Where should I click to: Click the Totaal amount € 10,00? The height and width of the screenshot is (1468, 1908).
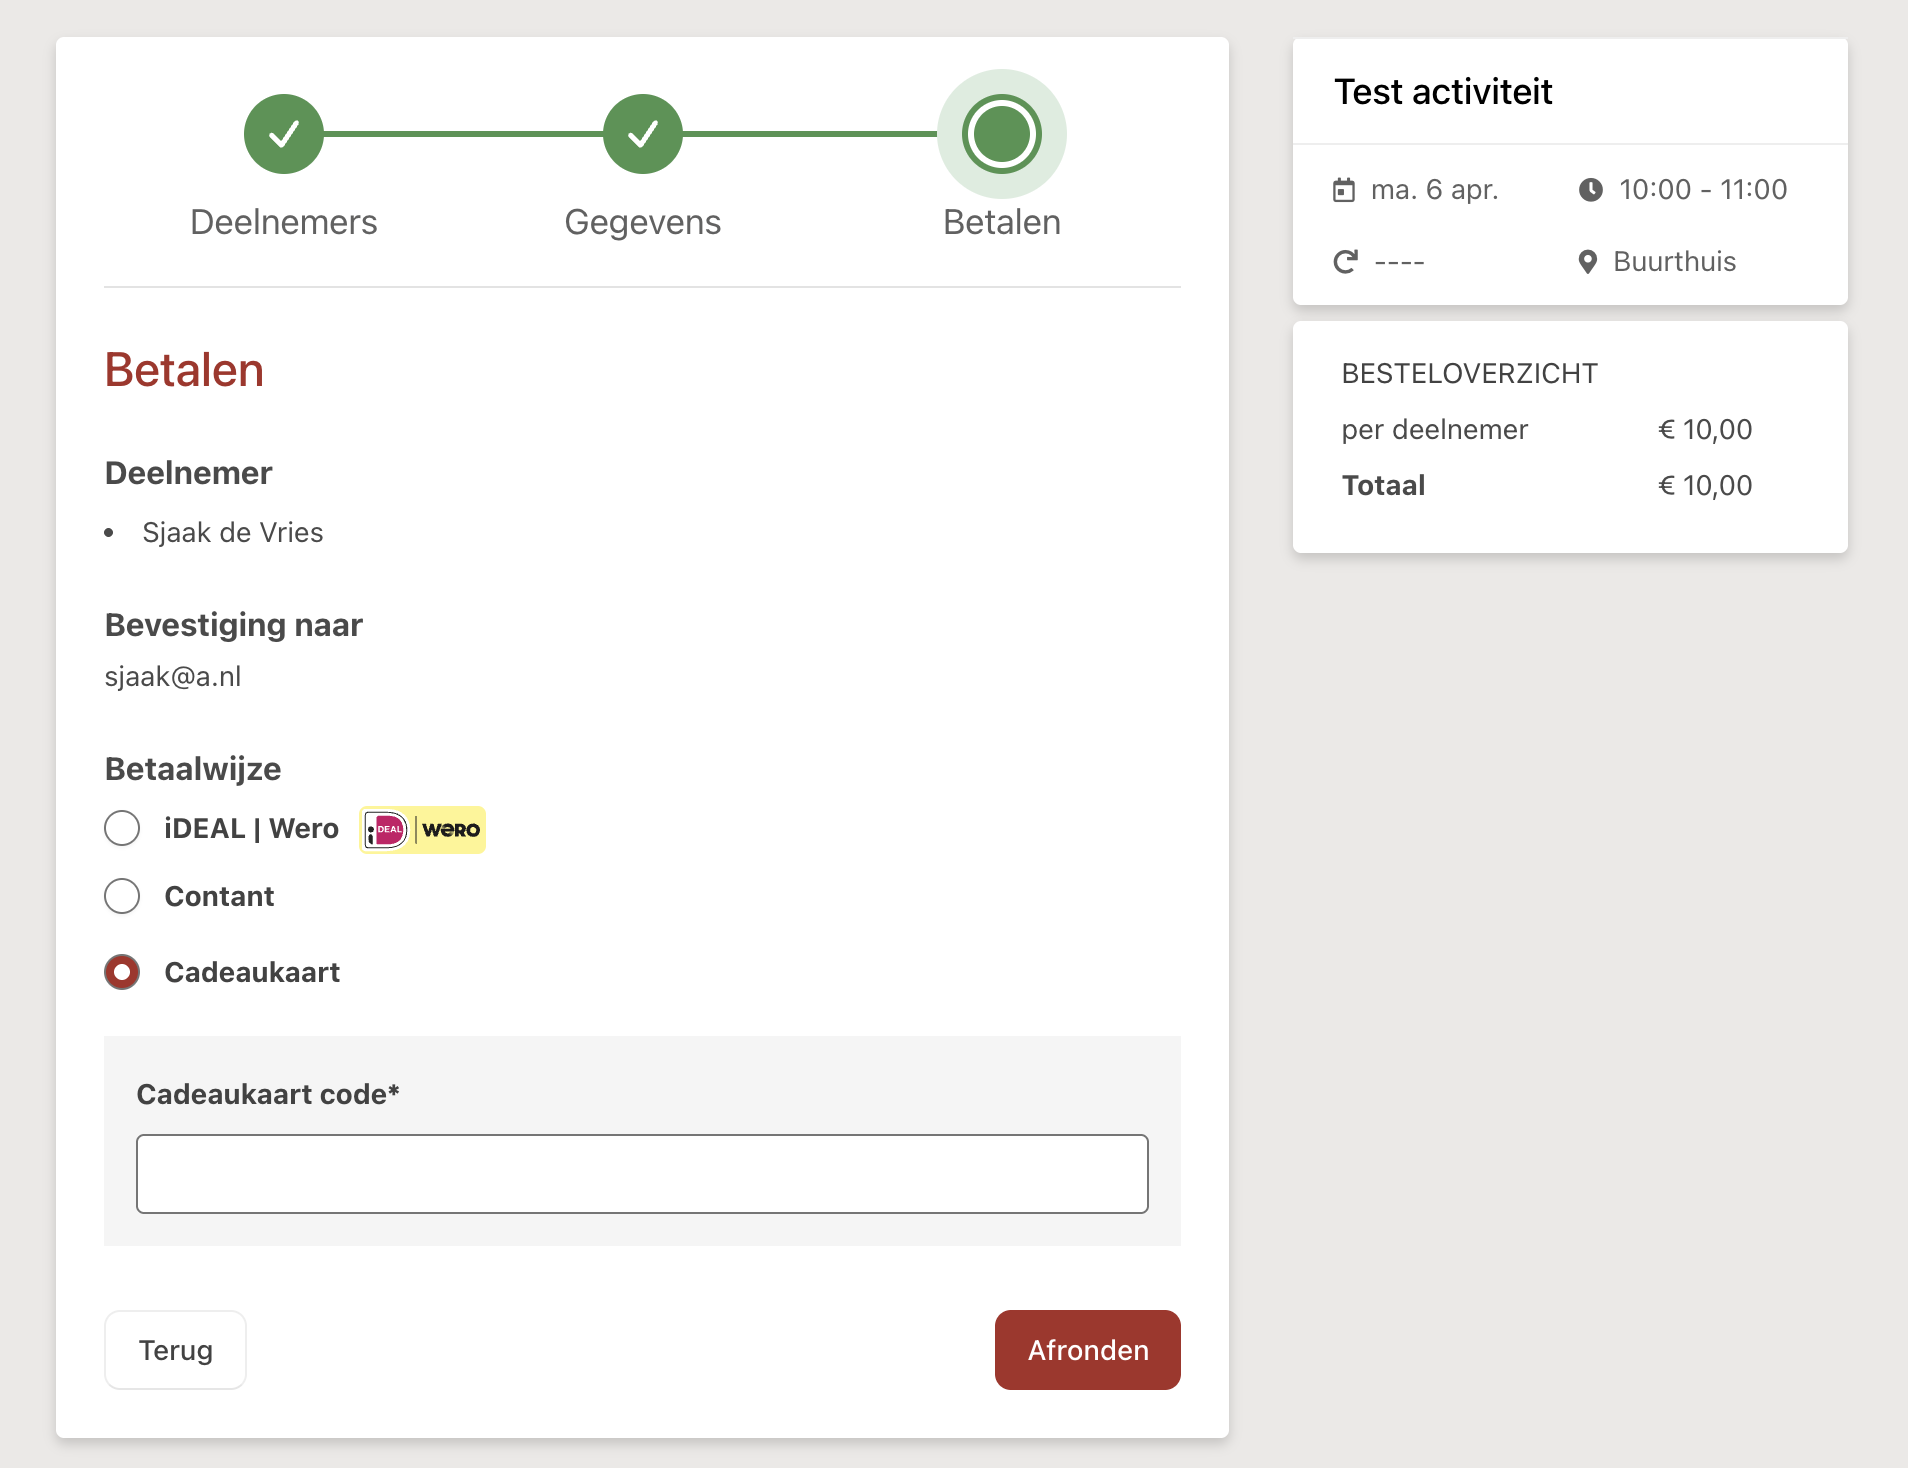pos(1705,486)
